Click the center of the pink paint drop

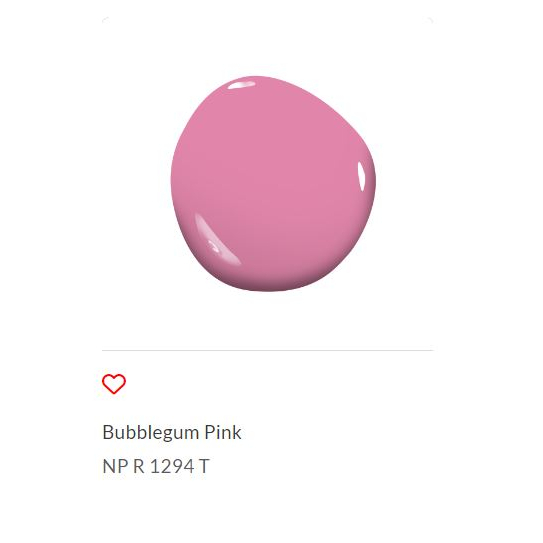tap(273, 184)
